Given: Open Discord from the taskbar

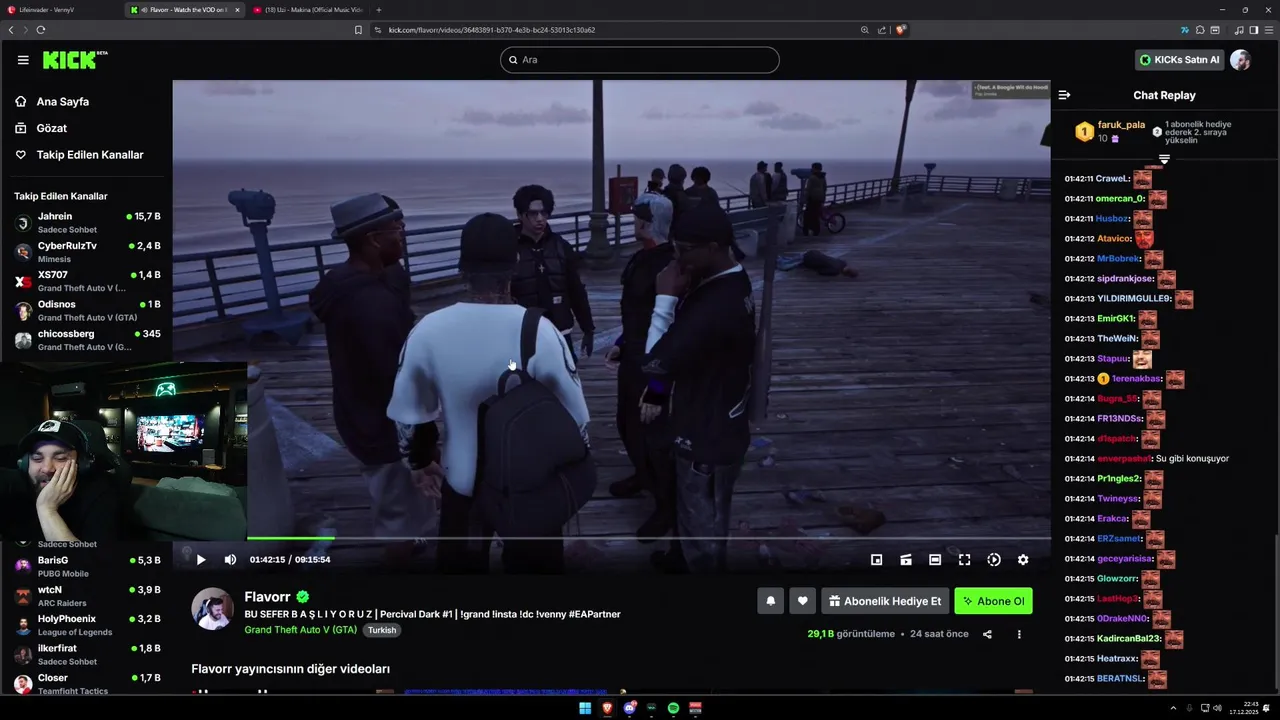Looking at the screenshot, I should click(629, 708).
